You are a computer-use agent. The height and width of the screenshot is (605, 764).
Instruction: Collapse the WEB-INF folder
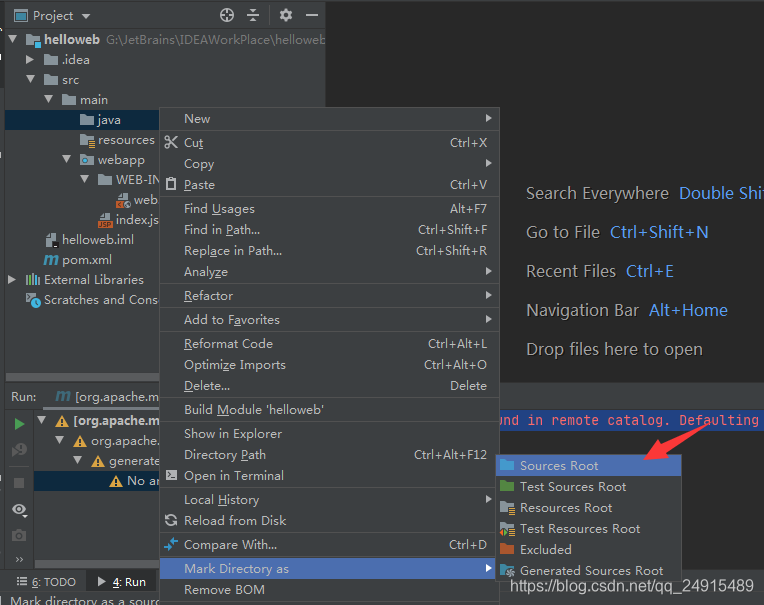click(x=85, y=179)
